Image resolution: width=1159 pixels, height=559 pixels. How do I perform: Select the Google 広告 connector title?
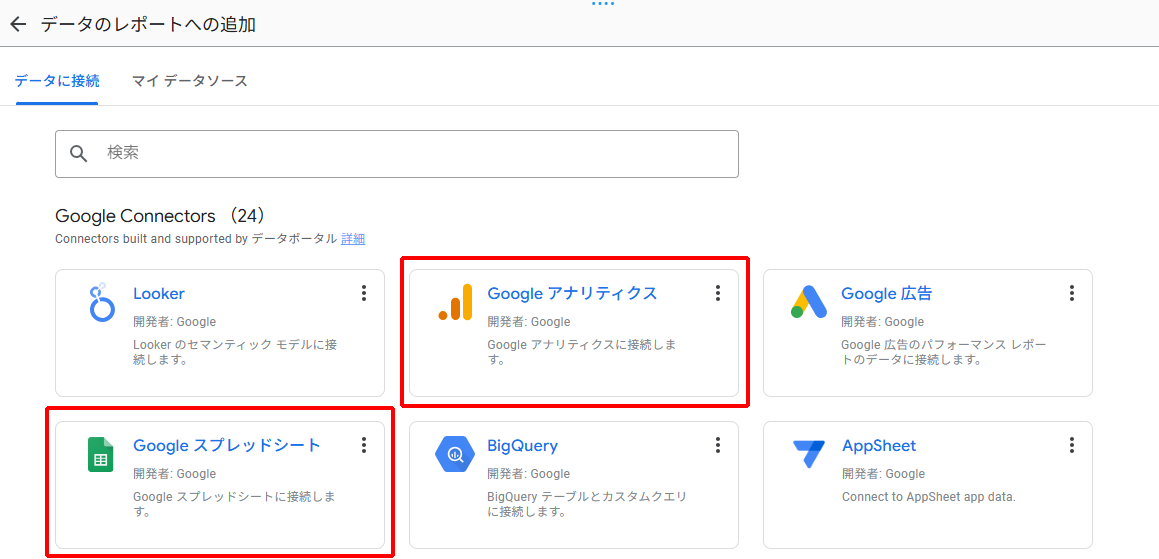click(x=886, y=294)
